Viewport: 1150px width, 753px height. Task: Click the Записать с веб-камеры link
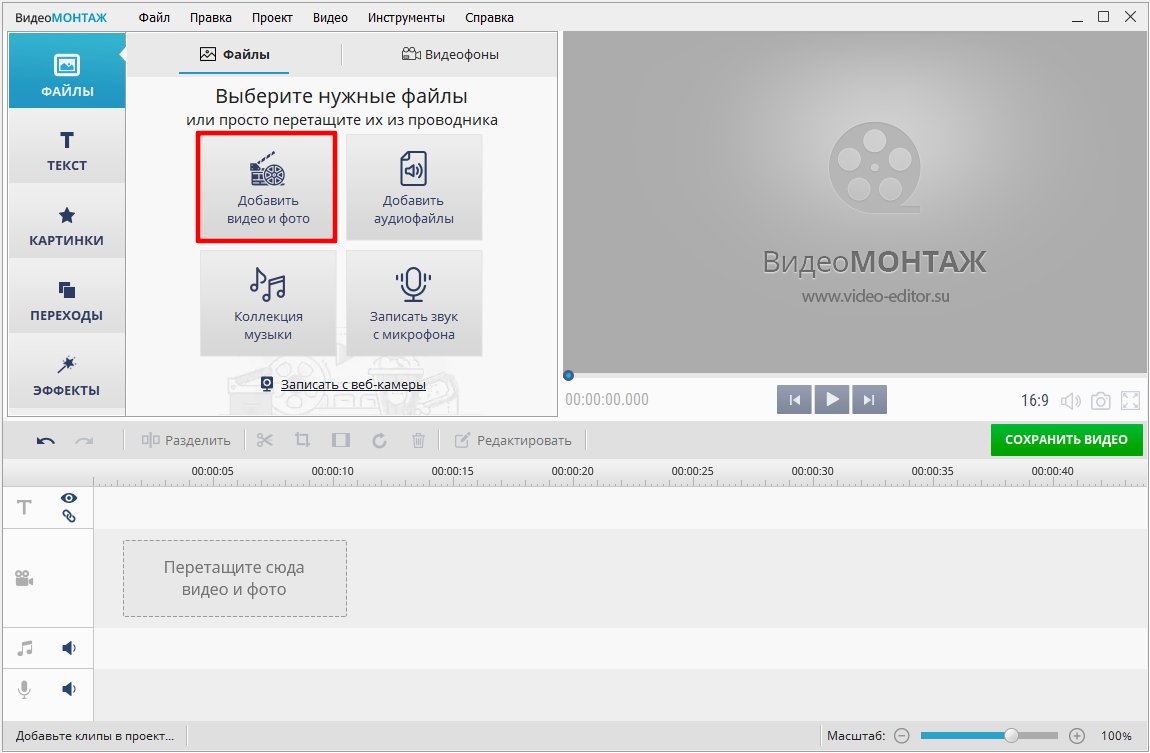coord(352,384)
